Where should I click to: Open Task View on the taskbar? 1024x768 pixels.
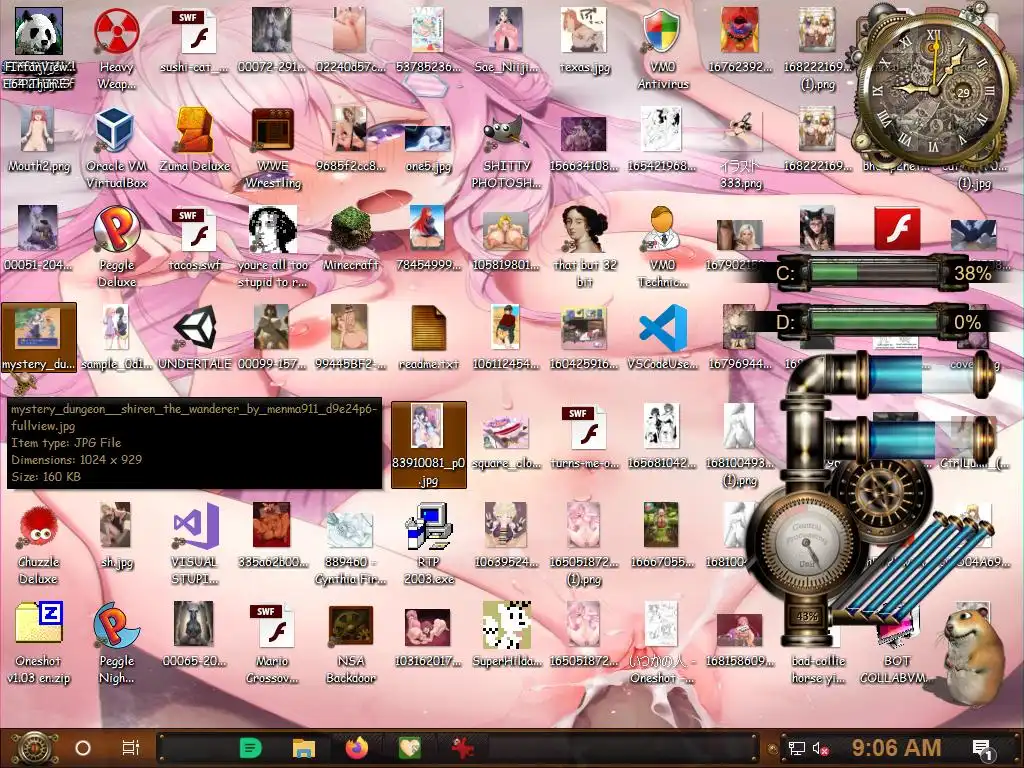click(131, 748)
